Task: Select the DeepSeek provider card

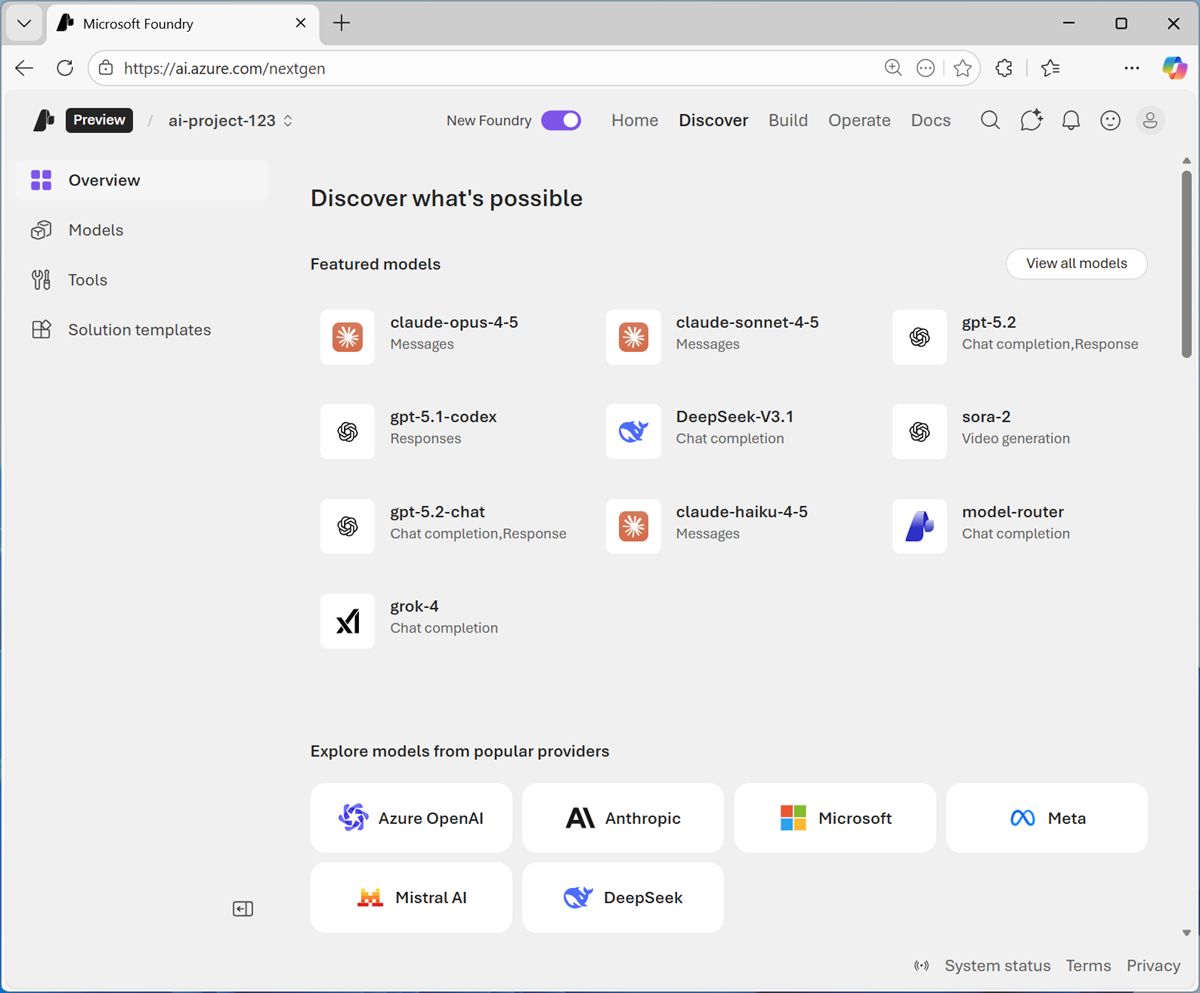Action: click(622, 897)
